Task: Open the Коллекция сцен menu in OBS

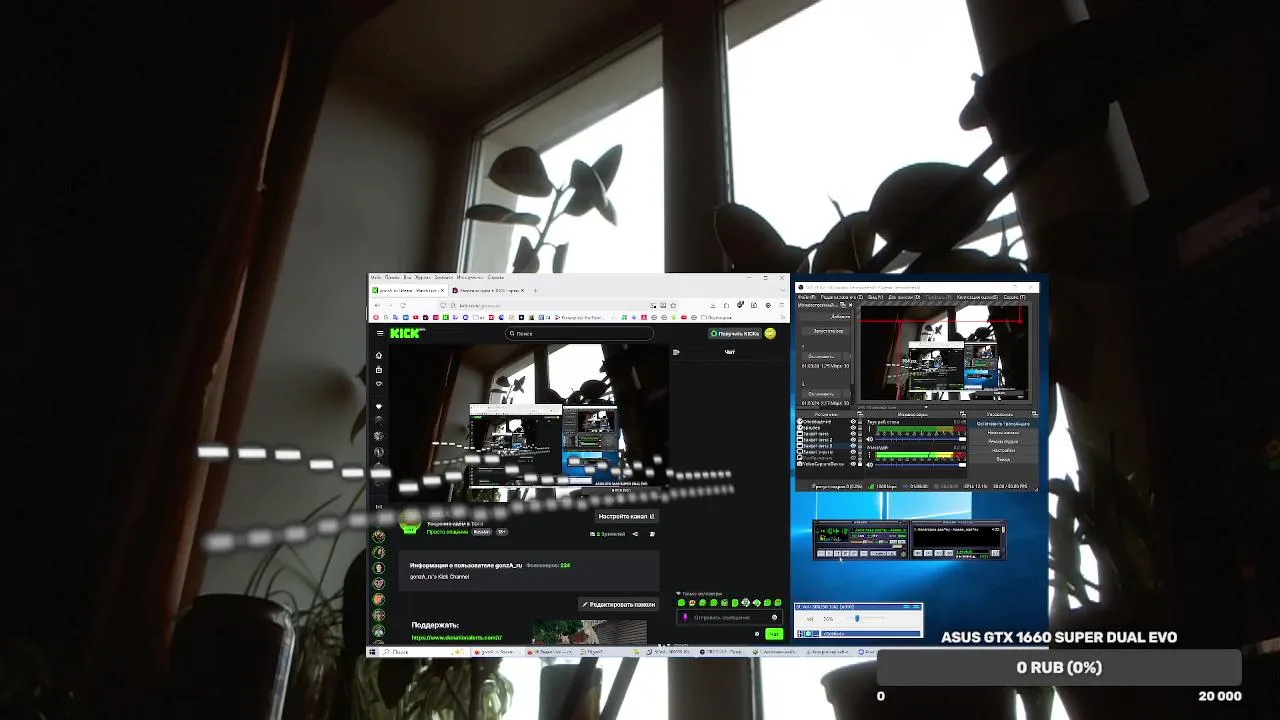Action: pos(977,297)
